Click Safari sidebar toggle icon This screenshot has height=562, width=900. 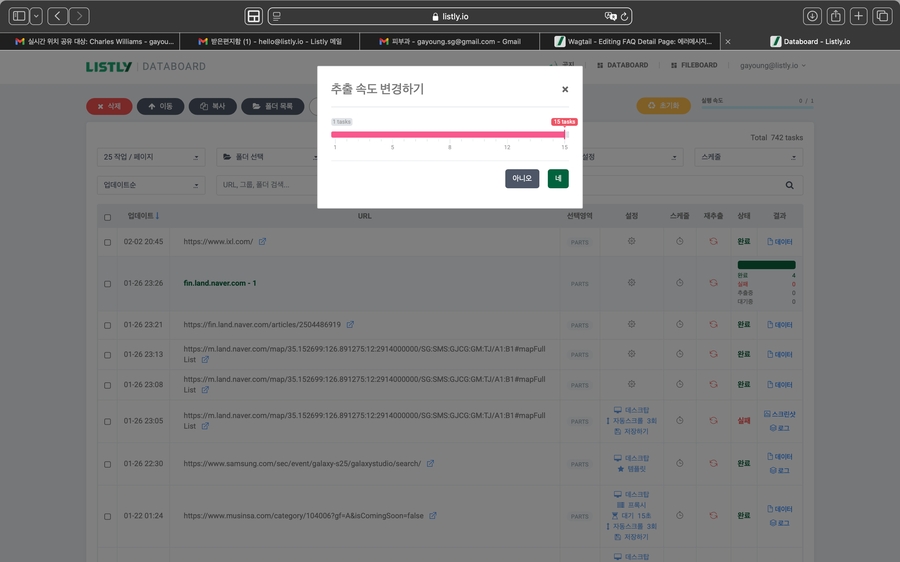(19, 16)
